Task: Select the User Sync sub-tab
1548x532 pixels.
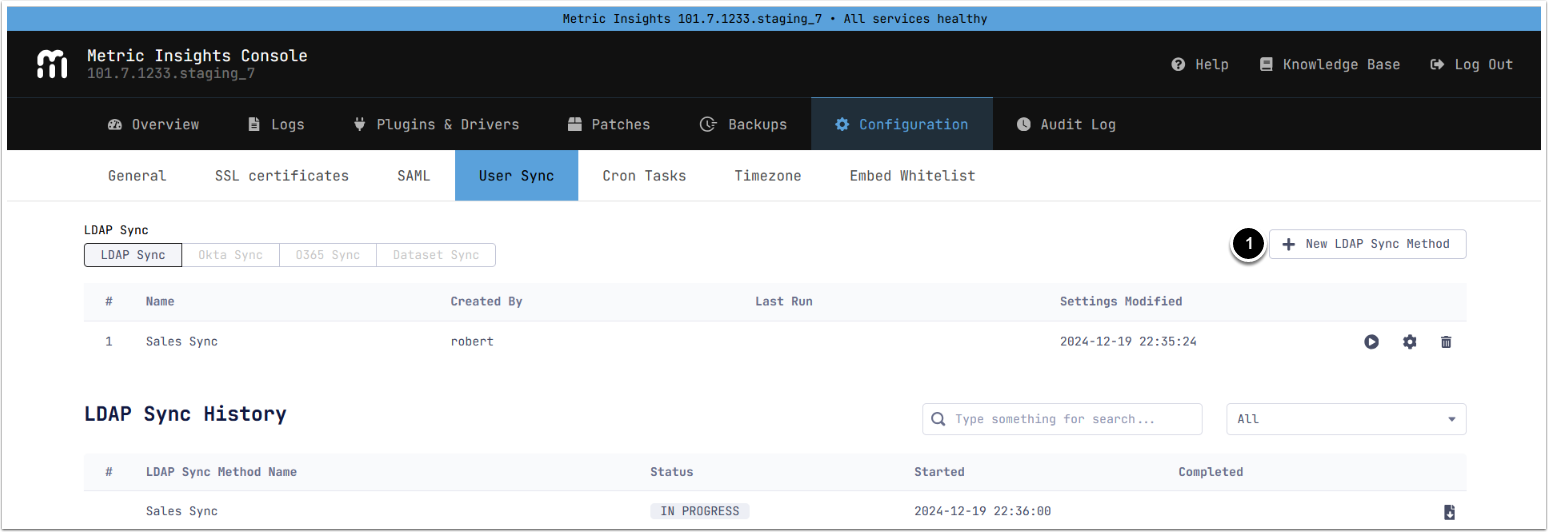Action: click(516, 175)
